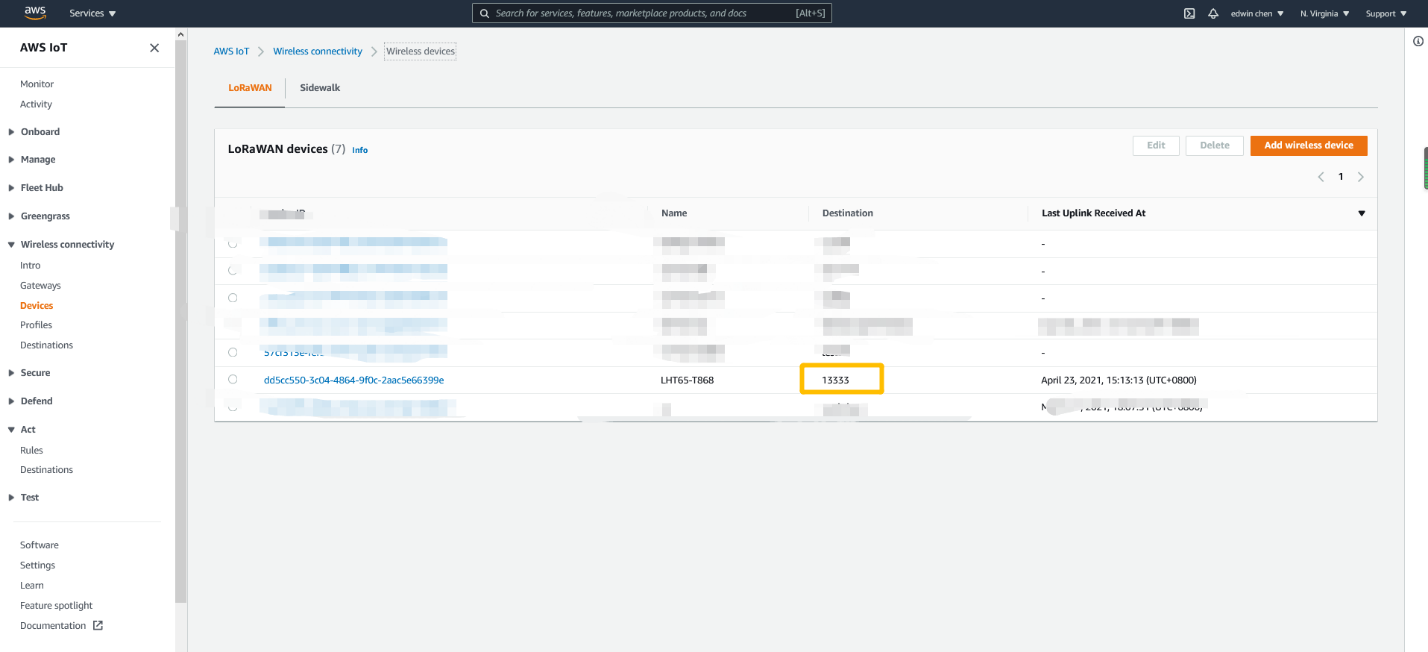Open the Info link beside LoRaWAN devices
The width and height of the screenshot is (1428, 652).
click(360, 150)
